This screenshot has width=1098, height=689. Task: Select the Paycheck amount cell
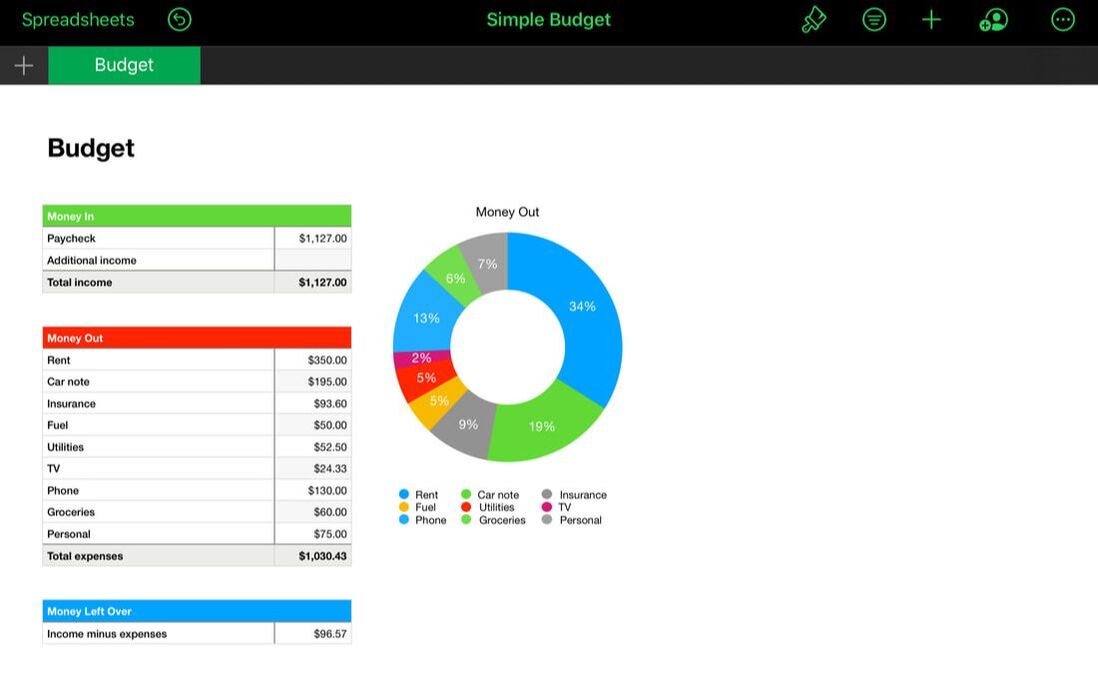(313, 238)
